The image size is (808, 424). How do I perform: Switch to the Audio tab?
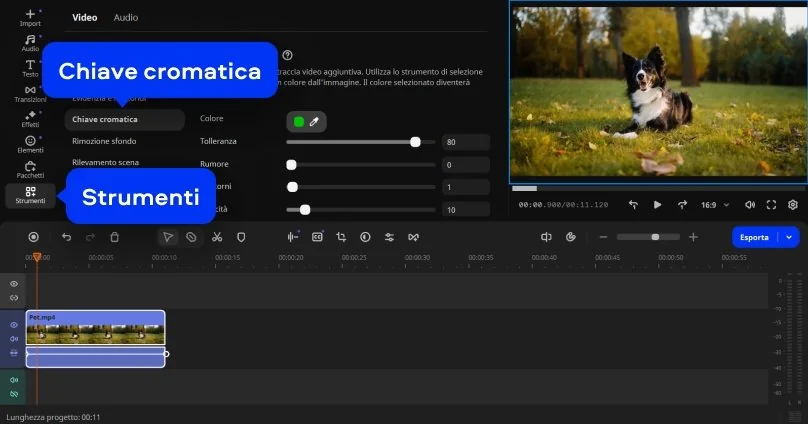126,18
